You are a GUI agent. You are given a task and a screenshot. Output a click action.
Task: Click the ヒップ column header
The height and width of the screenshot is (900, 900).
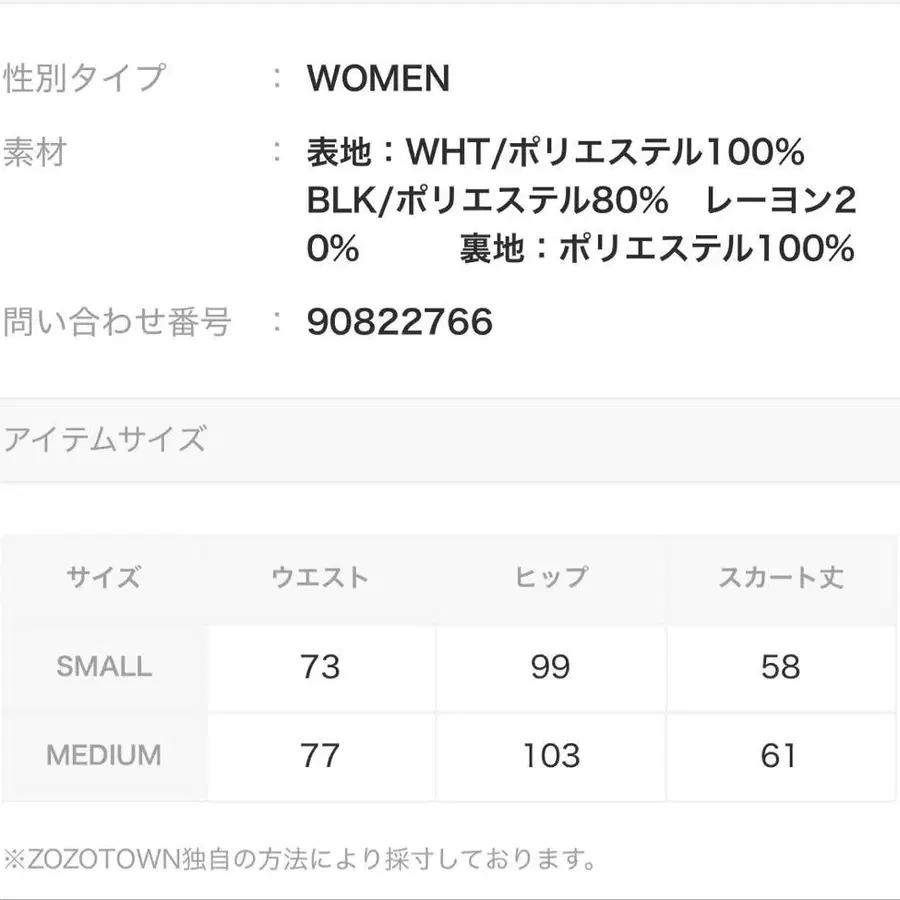point(550,577)
